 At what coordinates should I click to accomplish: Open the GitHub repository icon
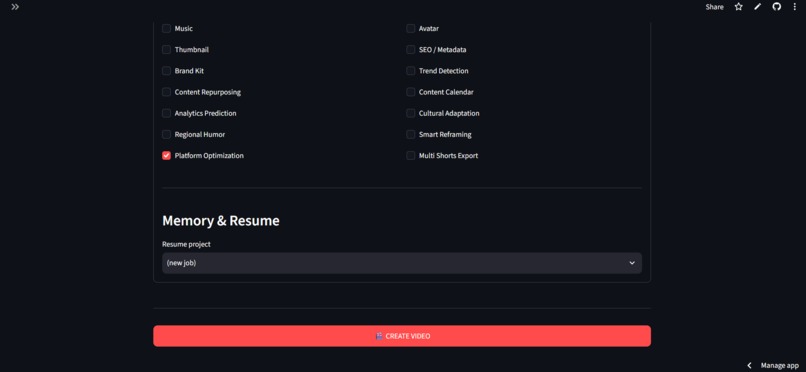[x=777, y=7]
